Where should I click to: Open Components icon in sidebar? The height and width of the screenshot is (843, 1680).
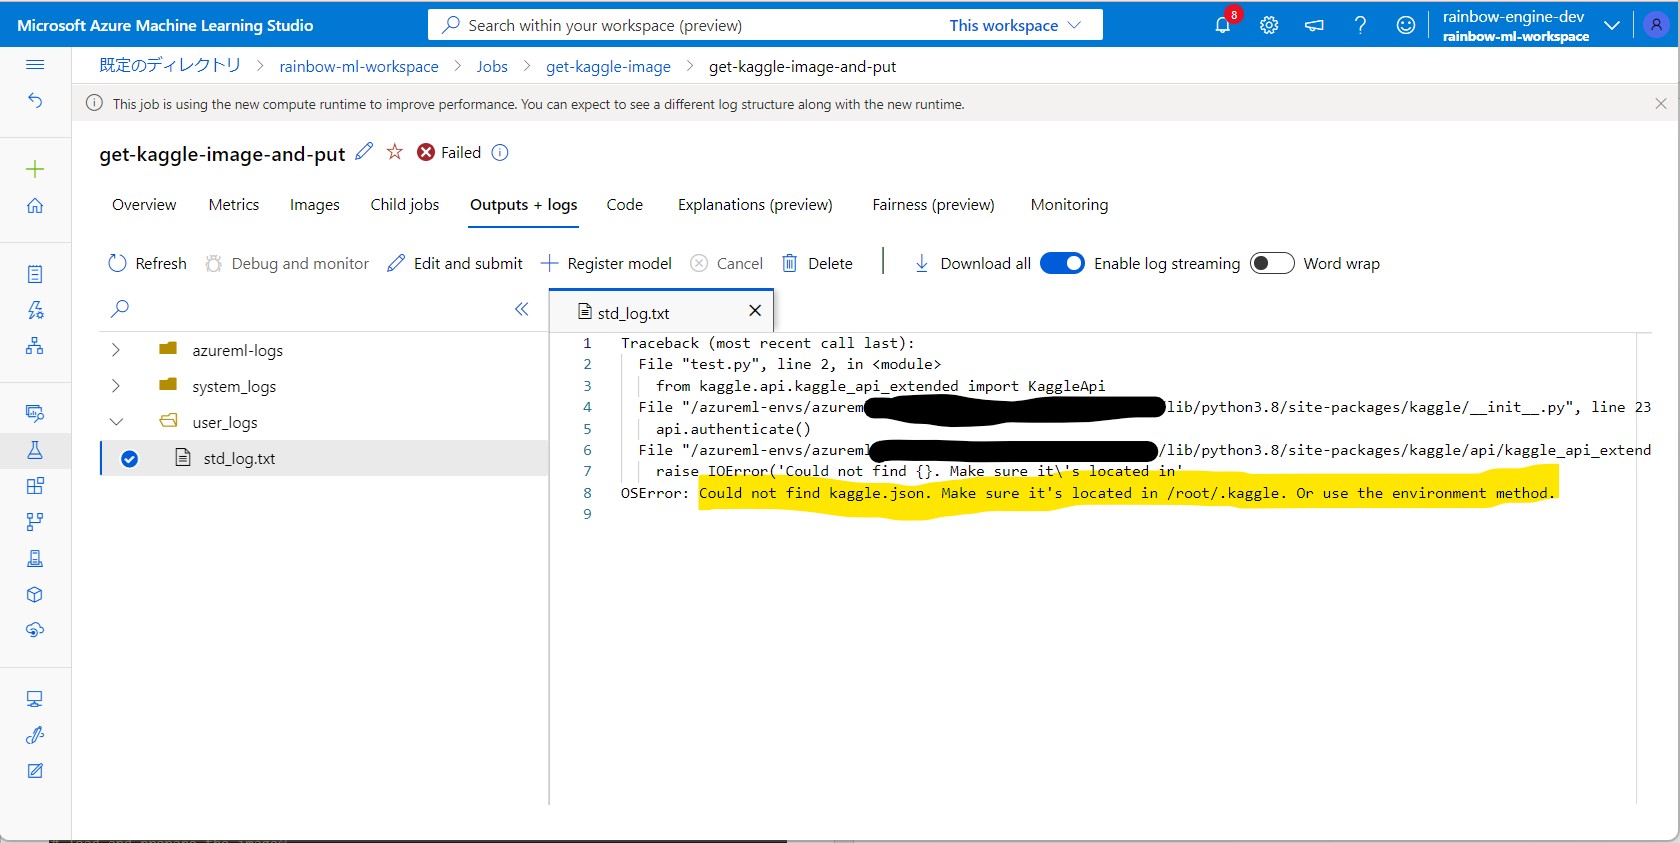tap(35, 486)
